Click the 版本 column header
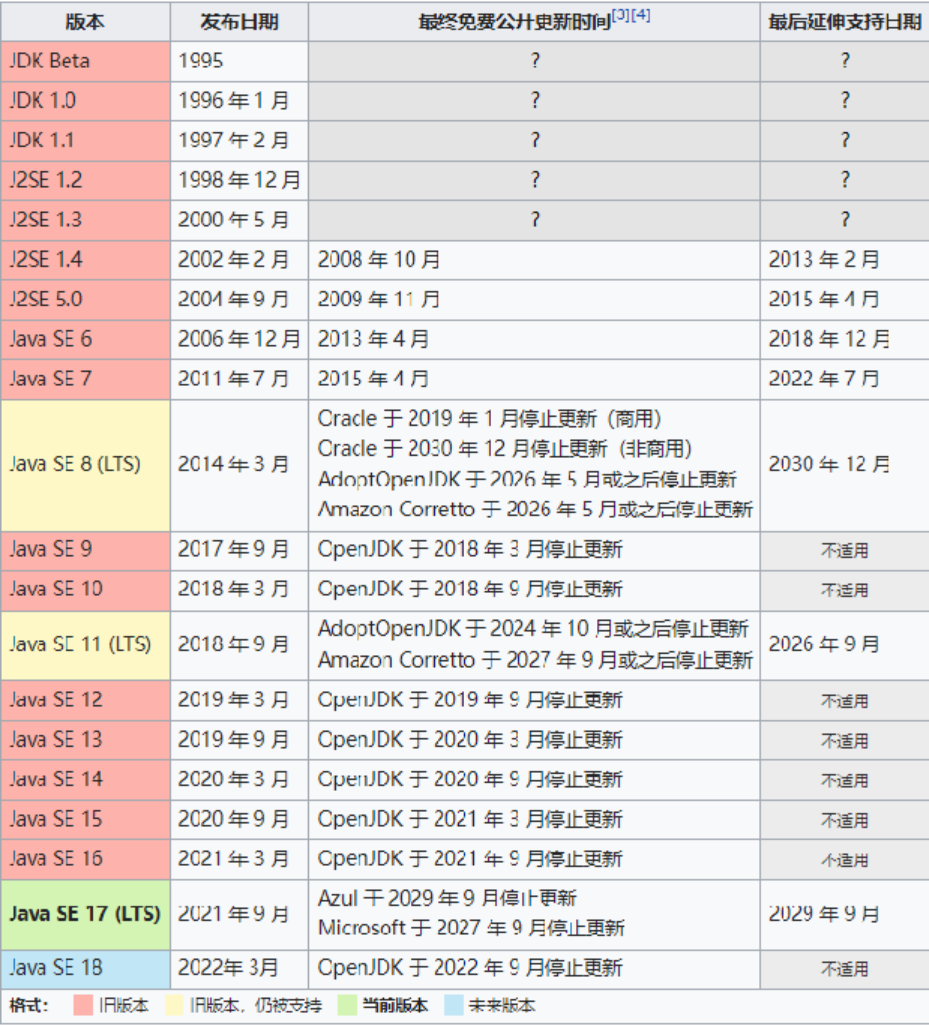The width and height of the screenshot is (929, 1026). pos(85,22)
